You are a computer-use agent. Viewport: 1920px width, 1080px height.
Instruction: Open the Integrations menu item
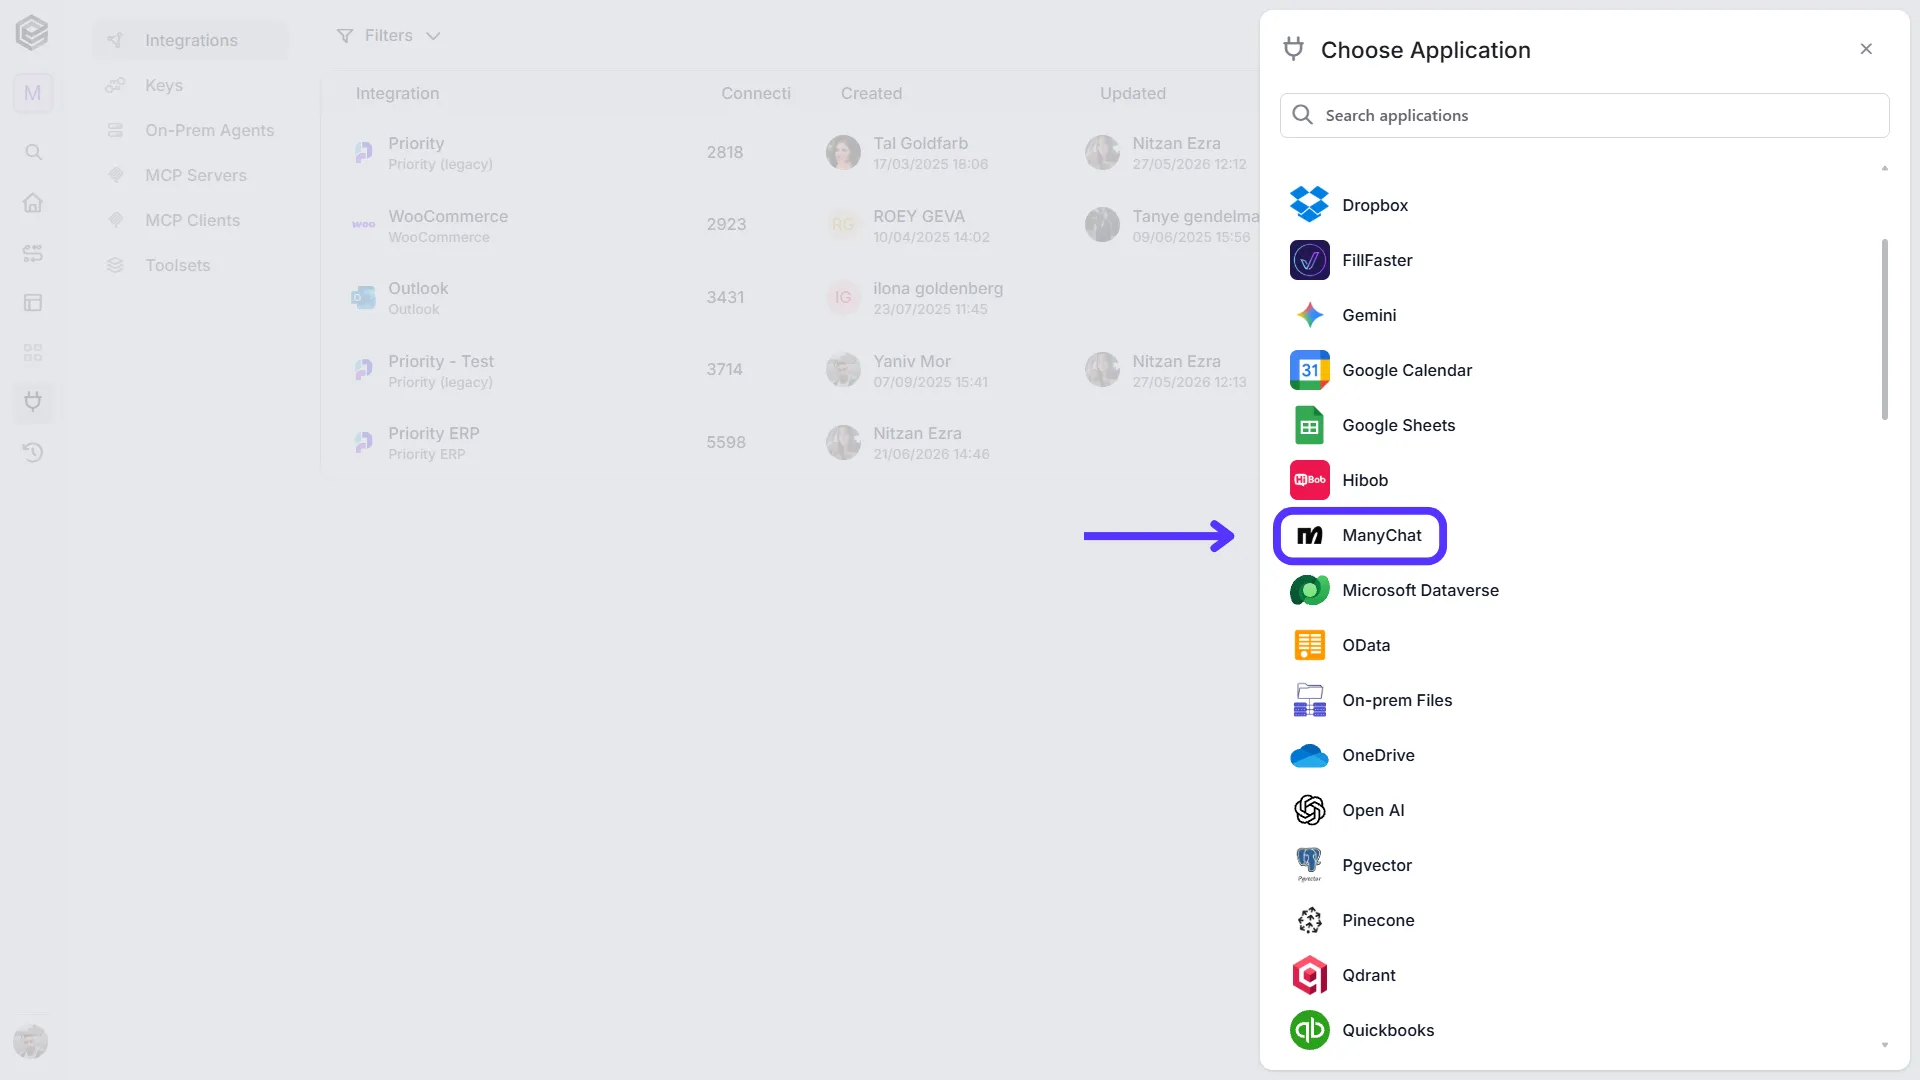pyautogui.click(x=190, y=40)
